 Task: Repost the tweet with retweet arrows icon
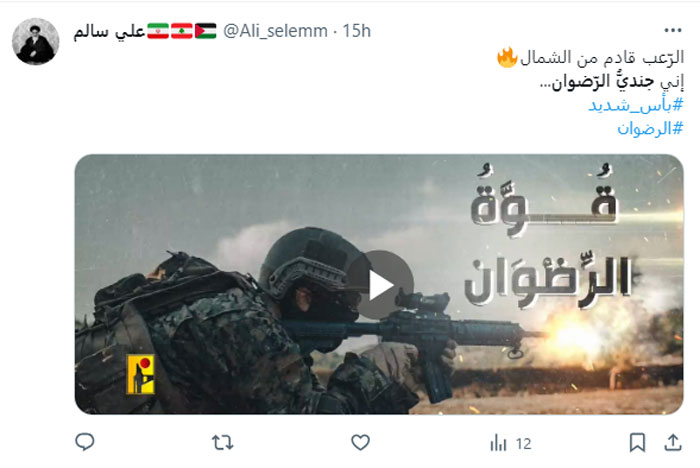222,443
